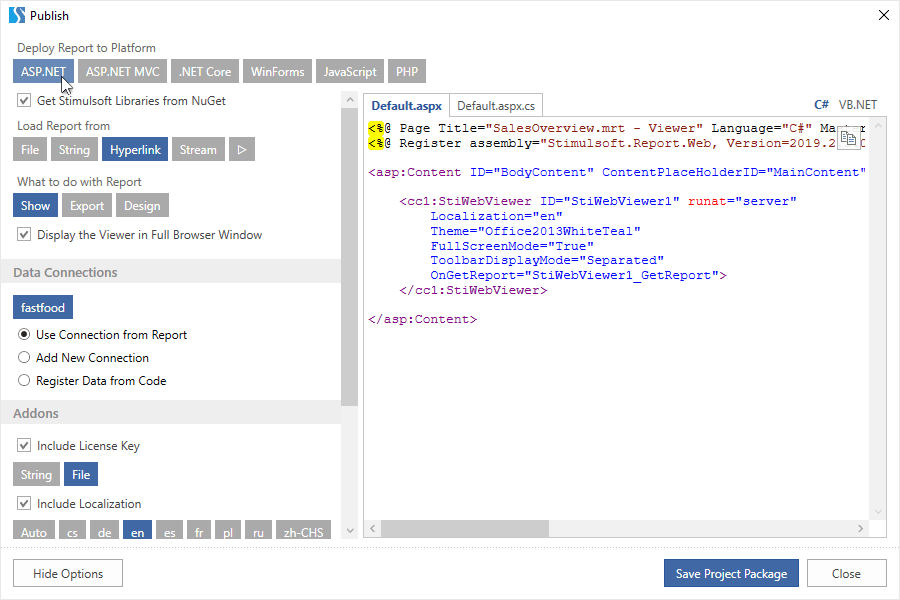Click options panel scroll down arrow
900x600 pixels.
[350, 531]
